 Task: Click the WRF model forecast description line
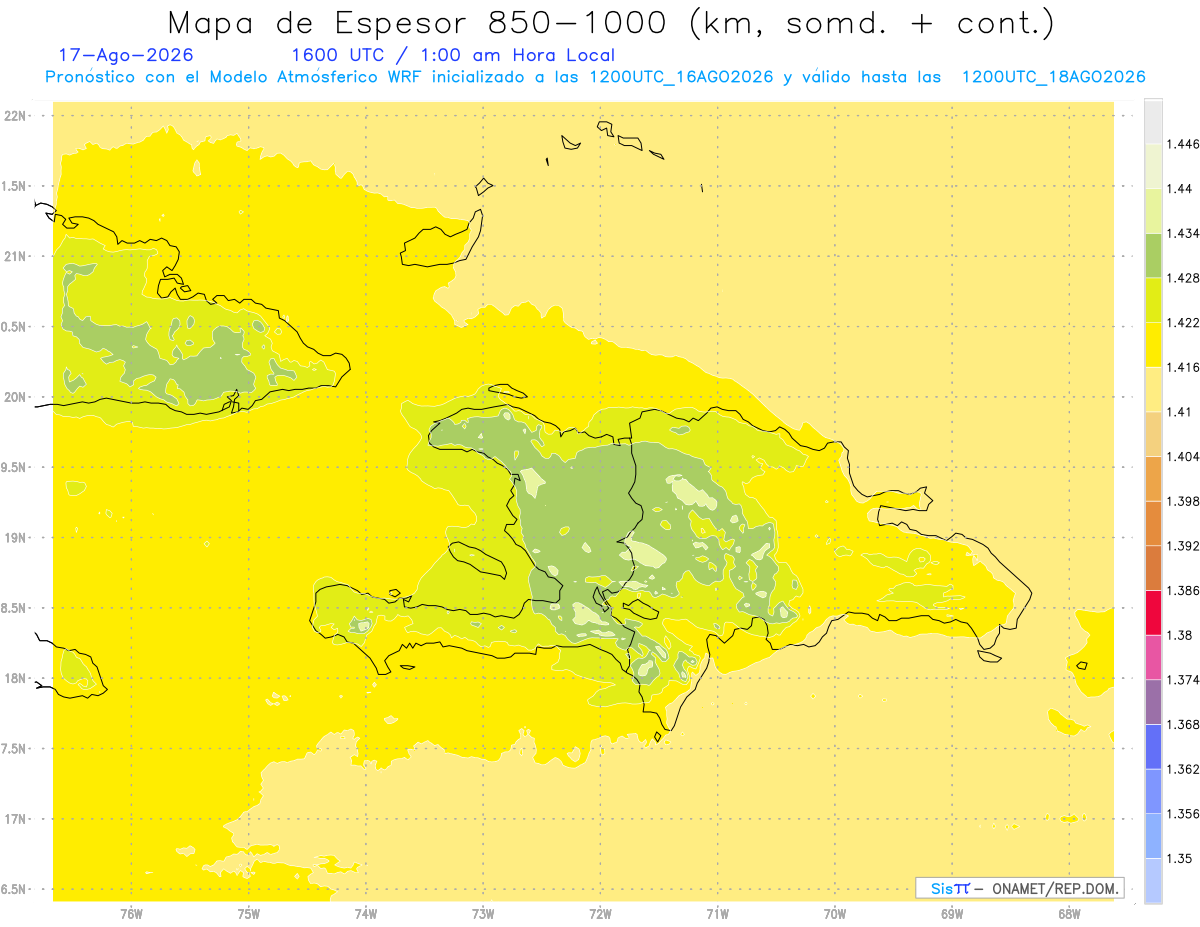595,77
